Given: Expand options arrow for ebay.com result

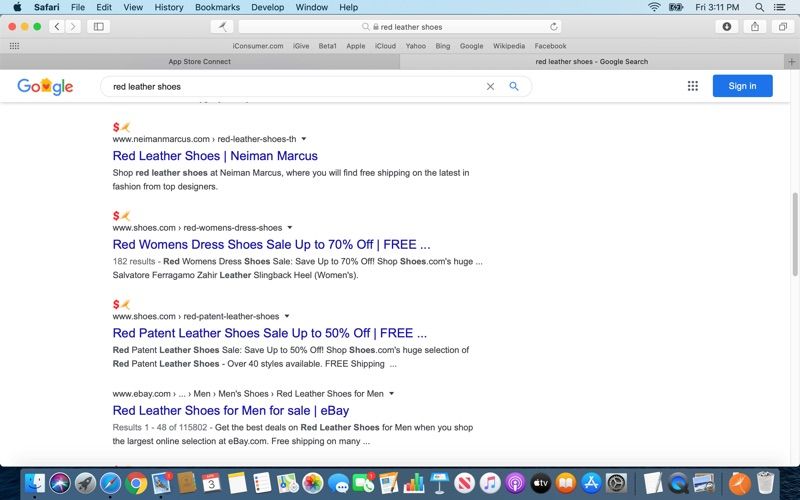Looking at the screenshot, I should pos(391,394).
